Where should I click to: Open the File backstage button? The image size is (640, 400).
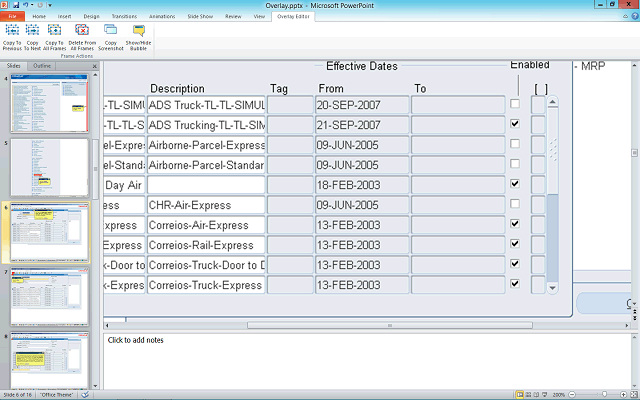click(x=12, y=17)
